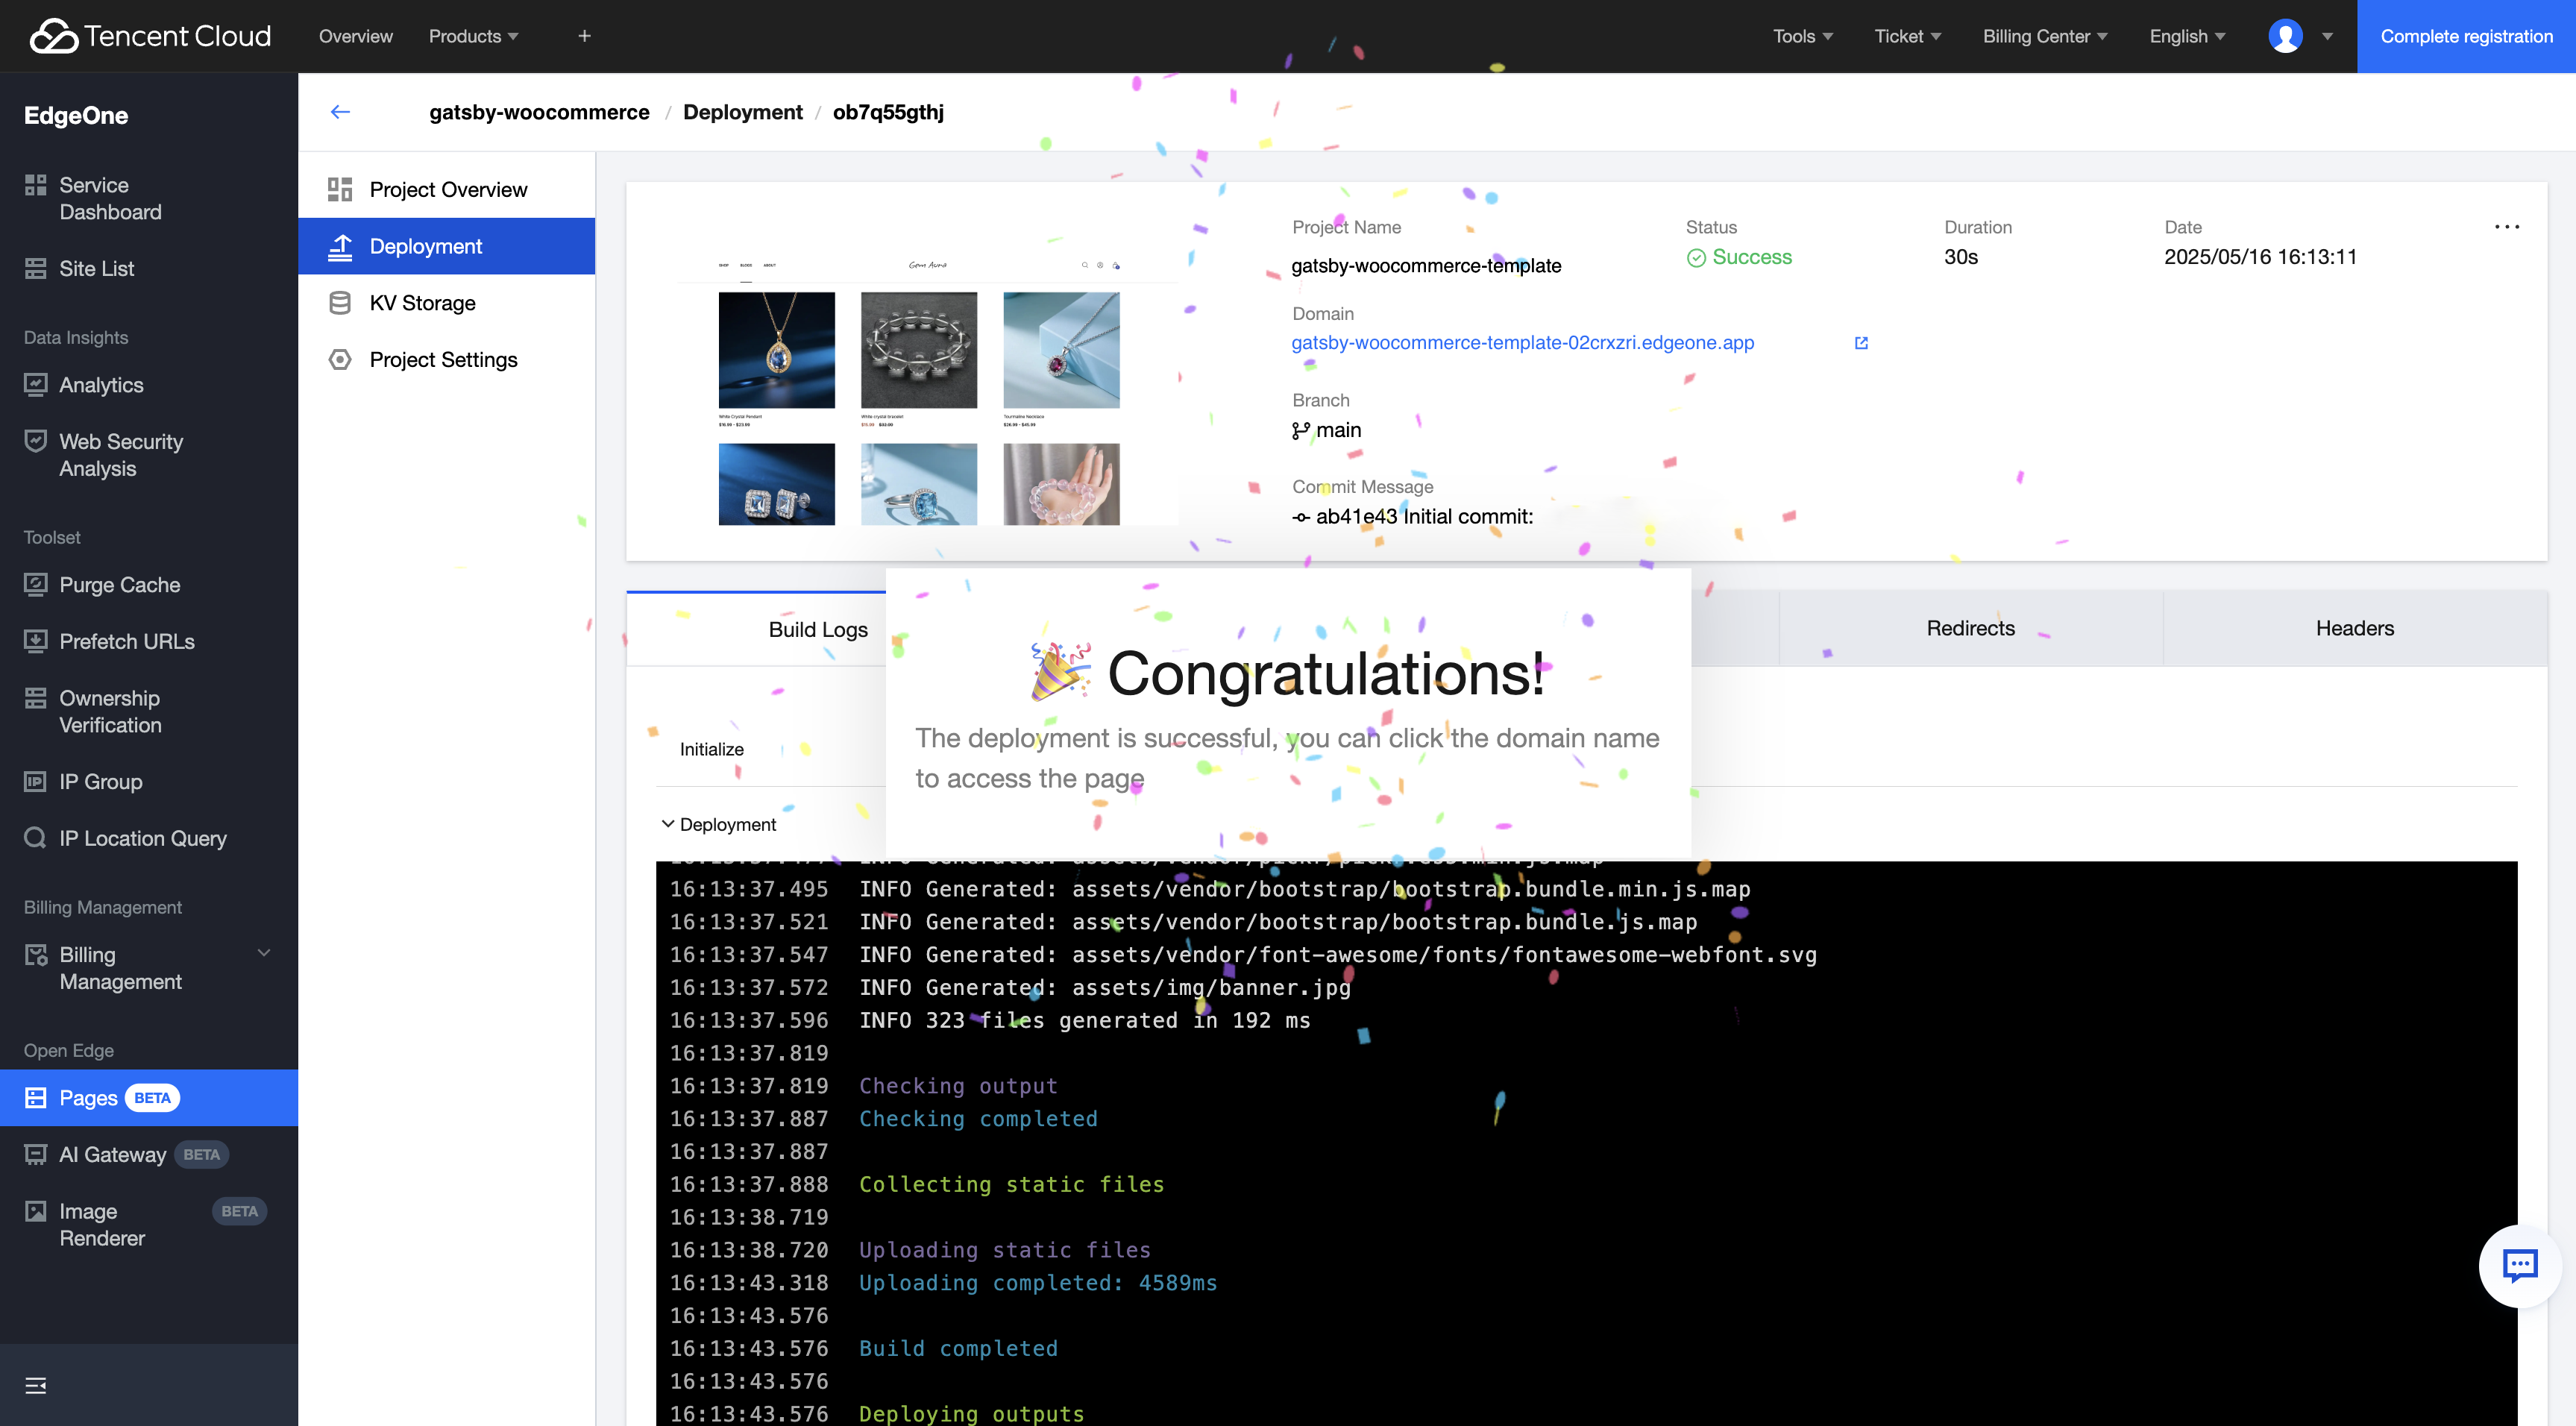Click the 'Checking completed' log line
Image resolution: width=2576 pixels, height=1426 pixels.
pos(978,1119)
